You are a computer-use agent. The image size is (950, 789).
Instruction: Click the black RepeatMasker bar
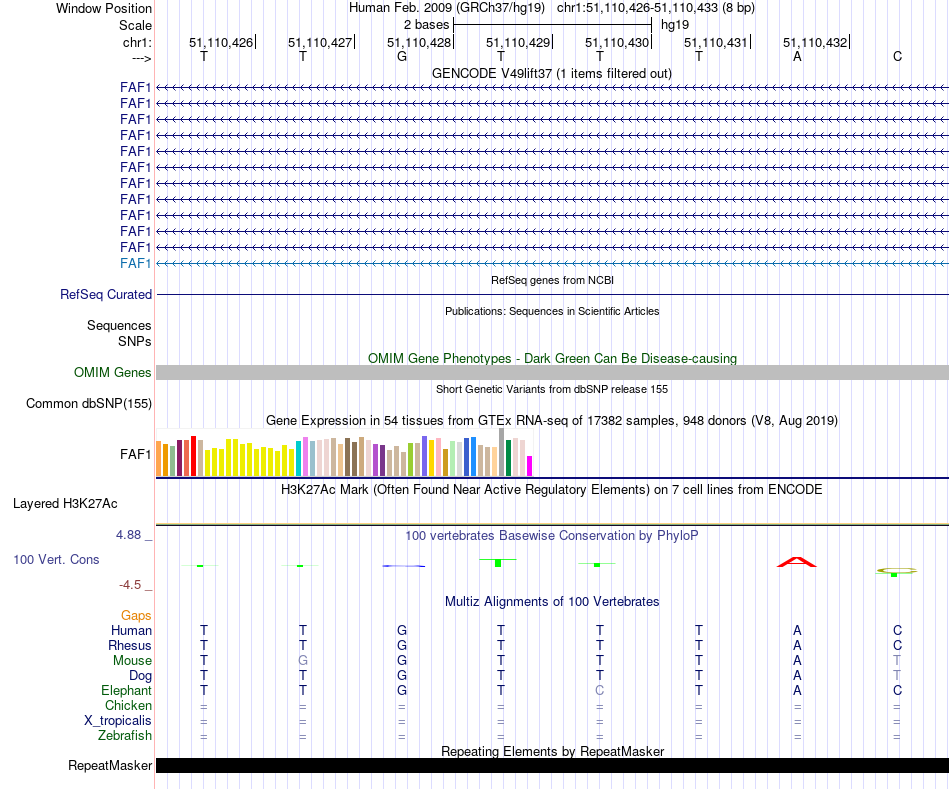tap(552, 765)
